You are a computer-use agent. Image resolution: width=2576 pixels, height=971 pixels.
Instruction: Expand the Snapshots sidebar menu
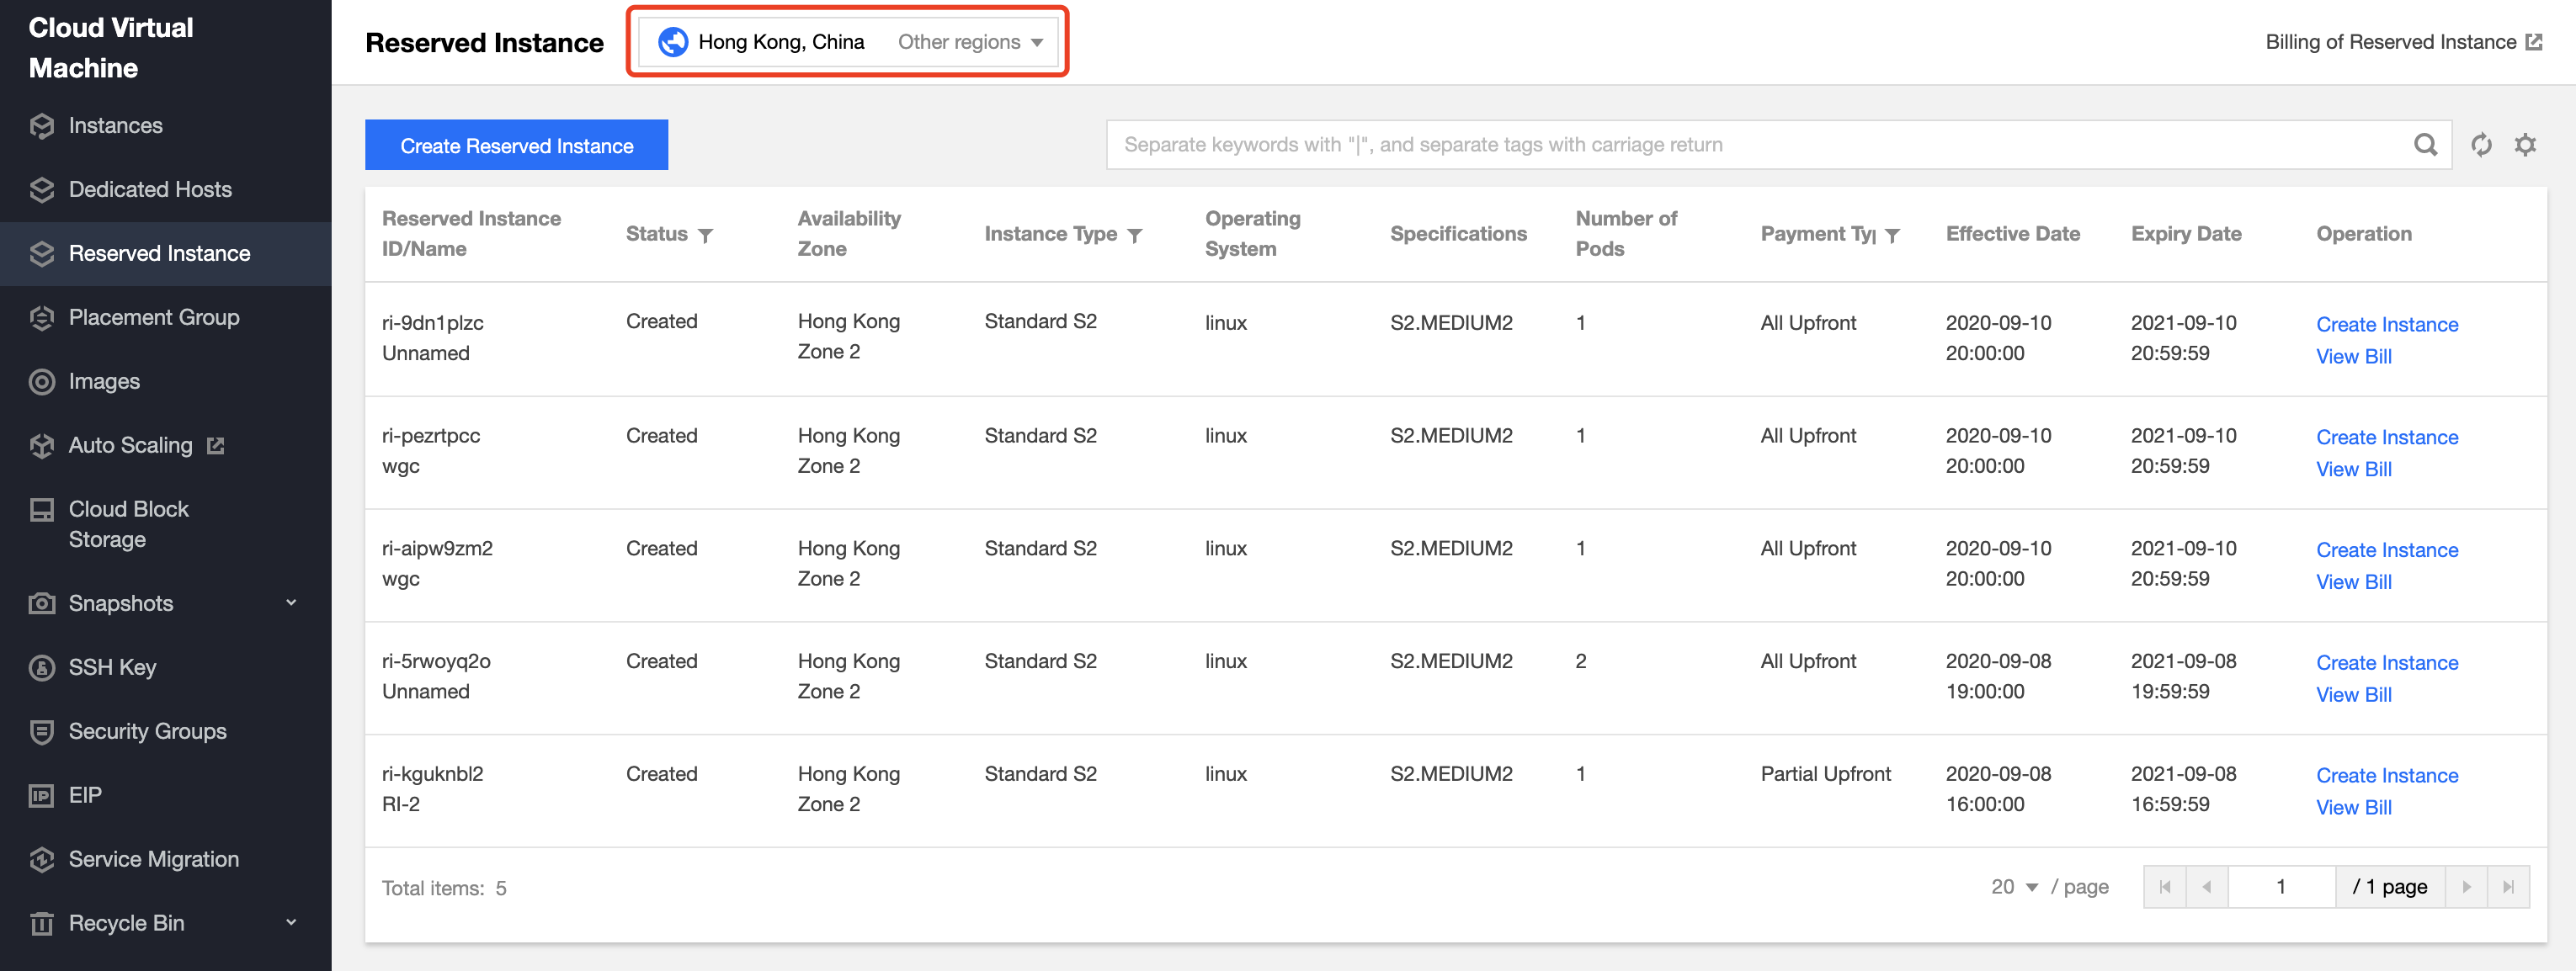tap(291, 603)
